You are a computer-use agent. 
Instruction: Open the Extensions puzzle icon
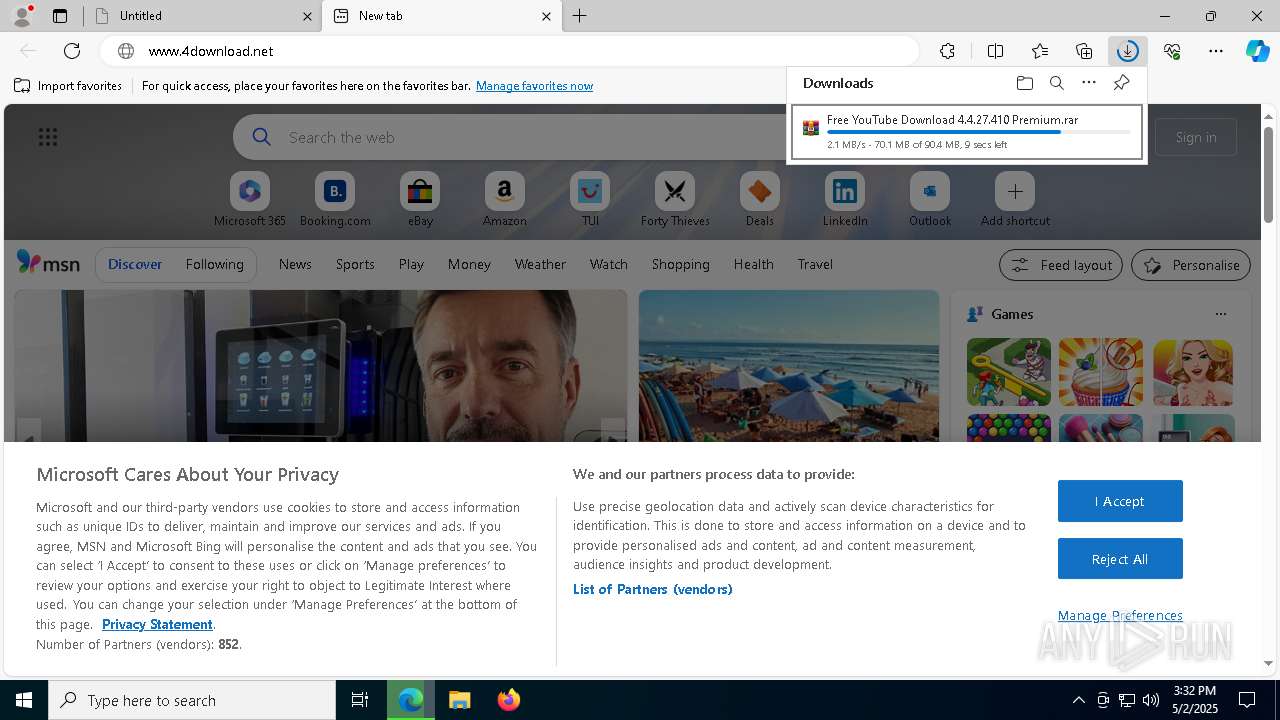point(947,51)
